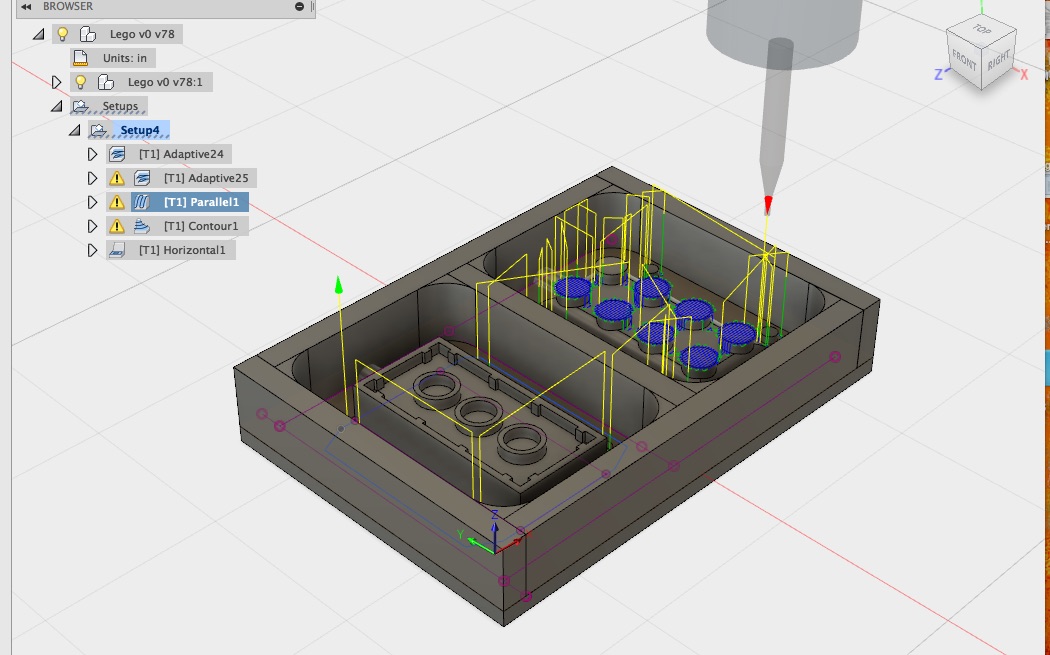The width and height of the screenshot is (1050, 655).
Task: Click the Contour1 toolpath icon
Action: 142,226
